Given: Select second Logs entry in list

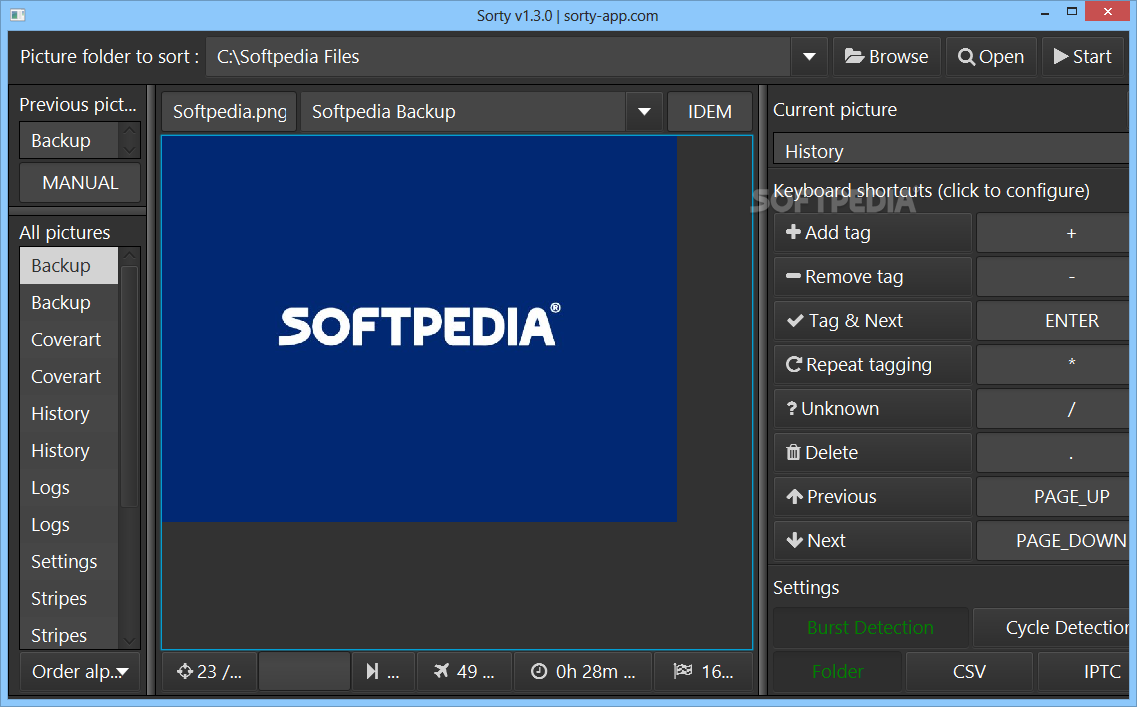Looking at the screenshot, I should click(x=69, y=524).
